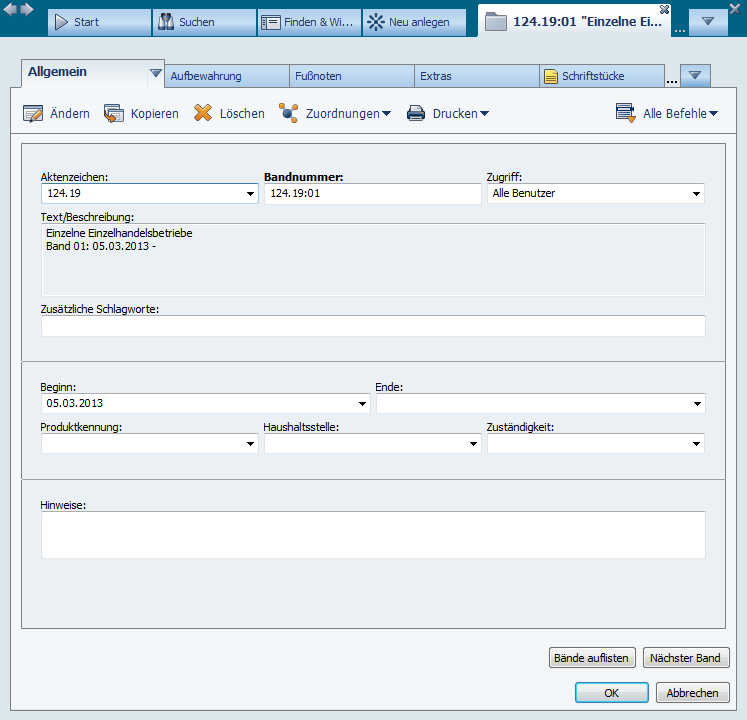Click the Nächster Band button
747x720 pixels.
686,658
